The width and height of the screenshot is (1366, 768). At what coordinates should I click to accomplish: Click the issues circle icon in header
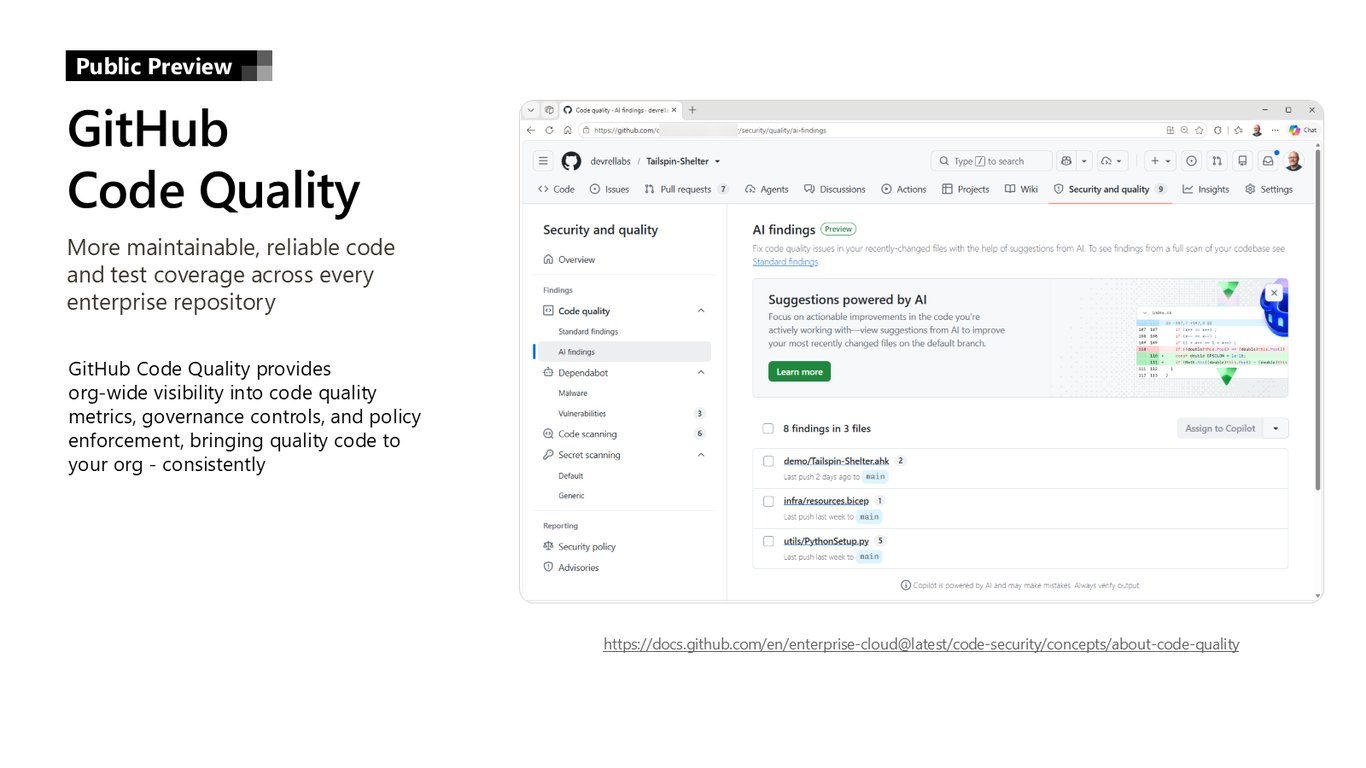(x=1191, y=161)
